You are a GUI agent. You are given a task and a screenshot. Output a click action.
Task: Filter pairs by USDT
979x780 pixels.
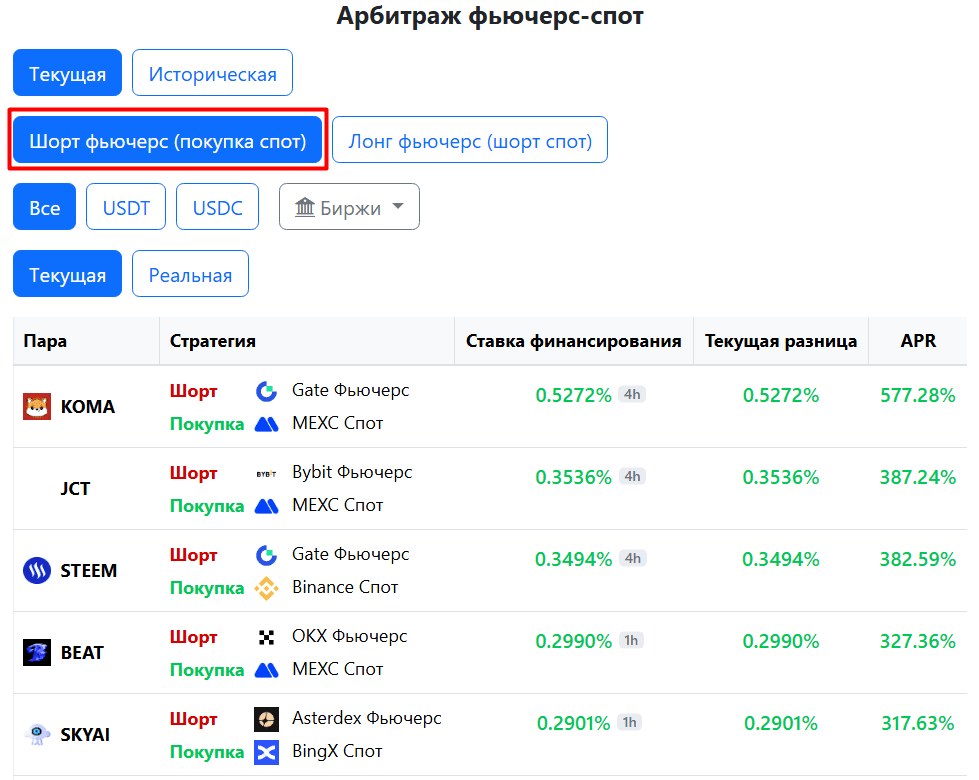coord(126,207)
